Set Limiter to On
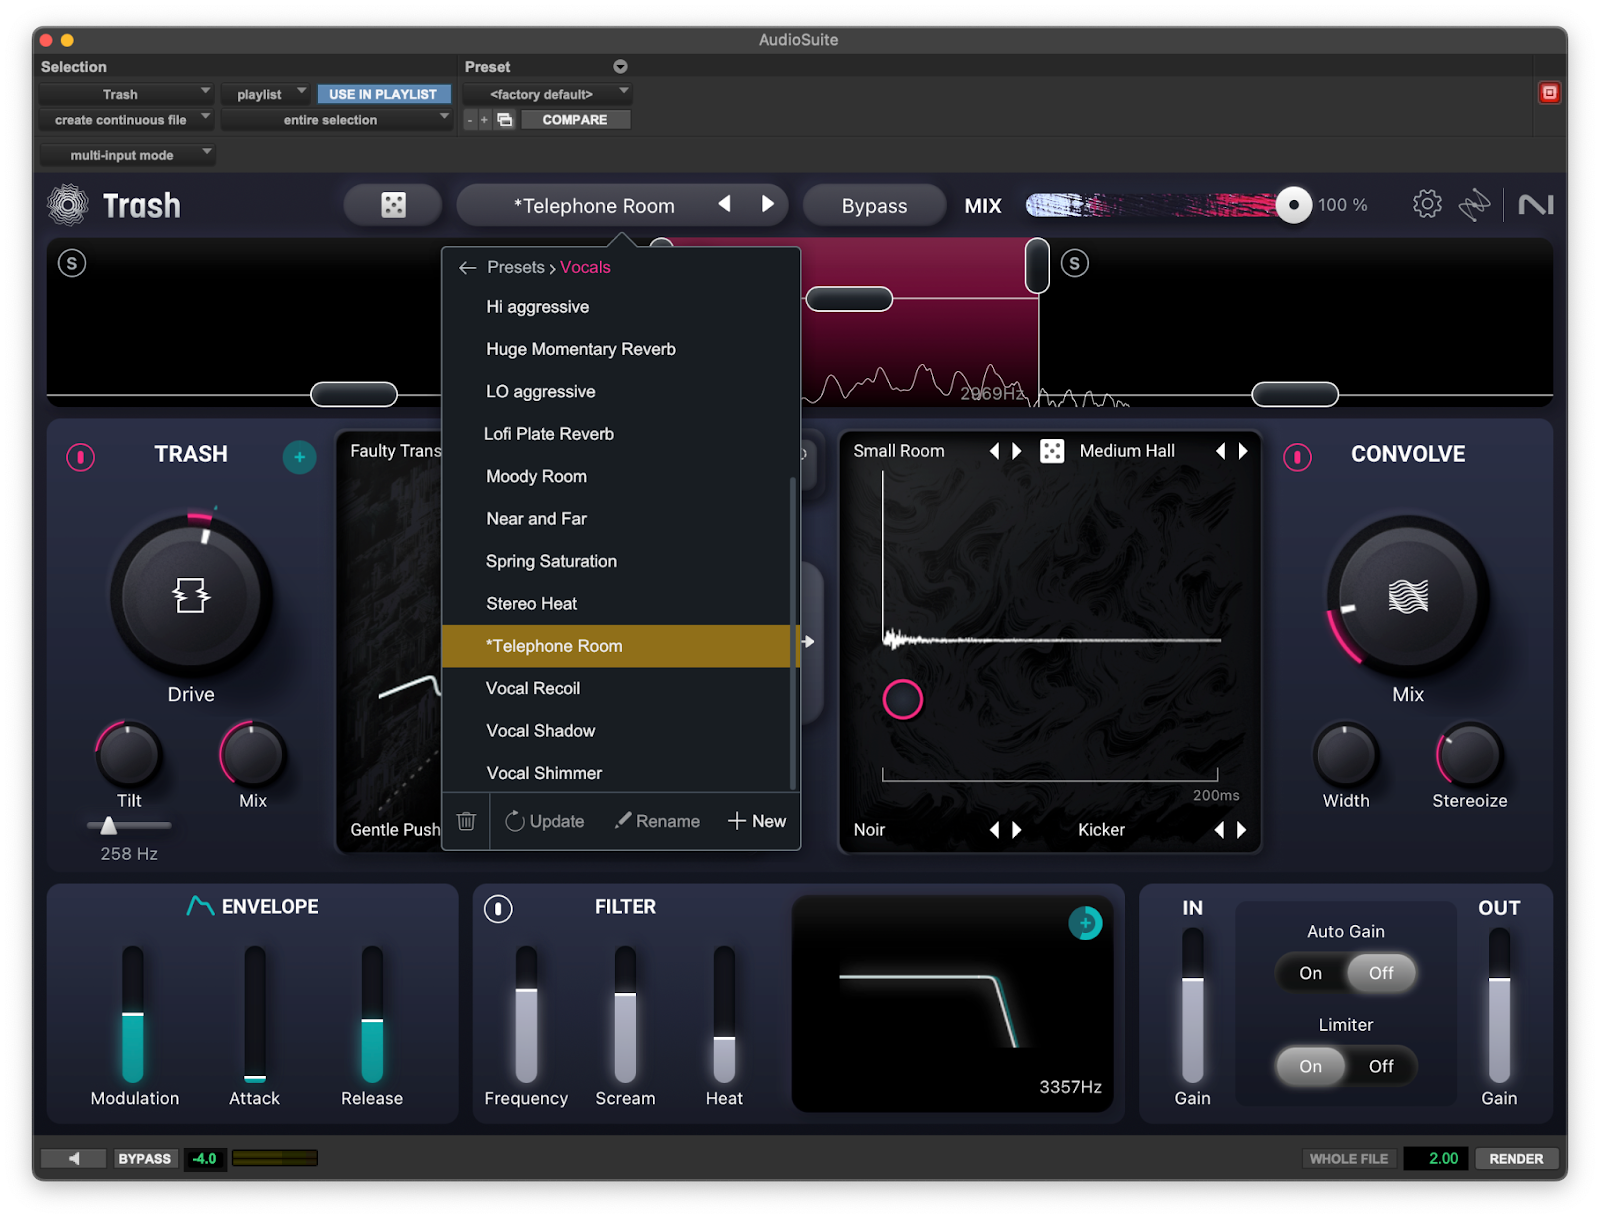Screen dimensions: 1600x1219 pyautogui.click(x=1310, y=1066)
